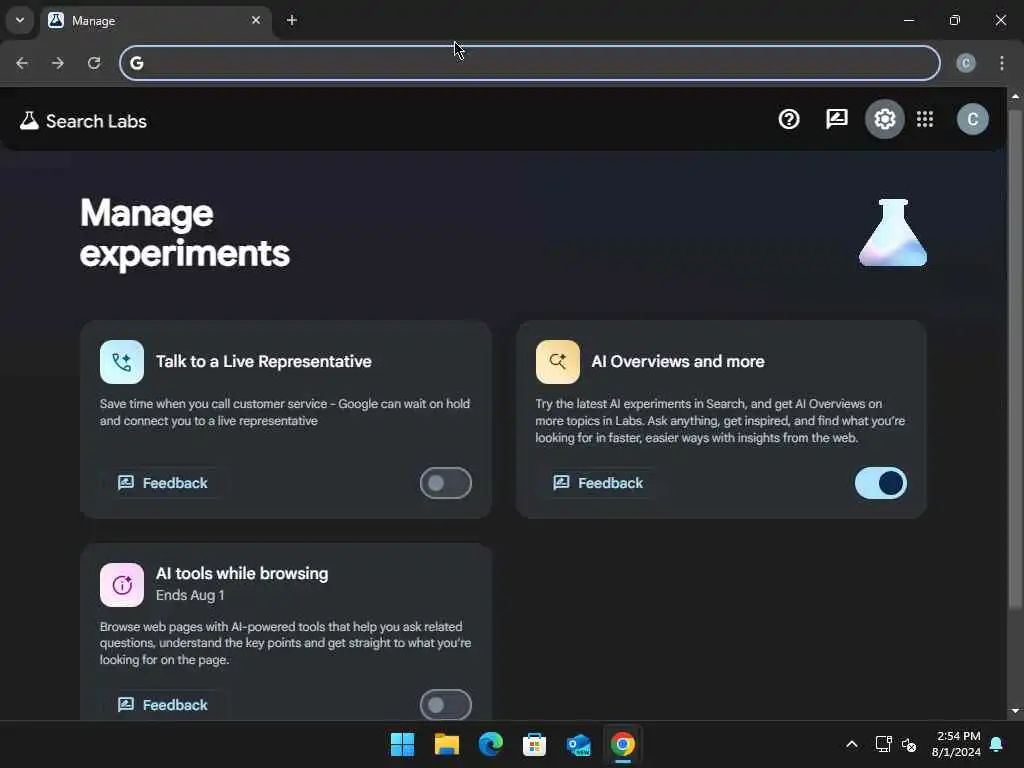Give Feedback on Talk to a Live Representative
The image size is (1024, 768).
[x=163, y=483]
